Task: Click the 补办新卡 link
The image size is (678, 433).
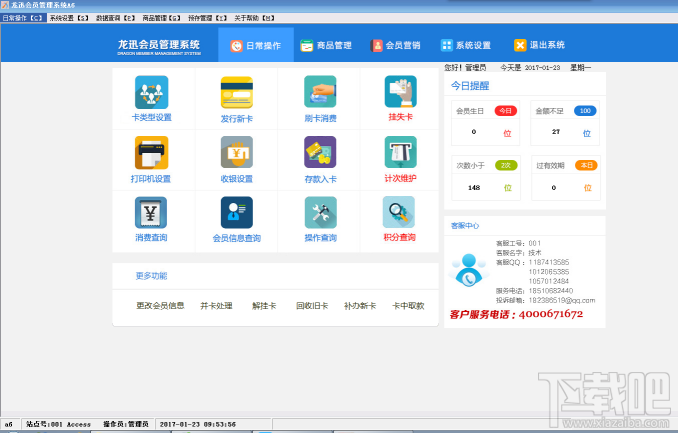Action: coord(360,306)
